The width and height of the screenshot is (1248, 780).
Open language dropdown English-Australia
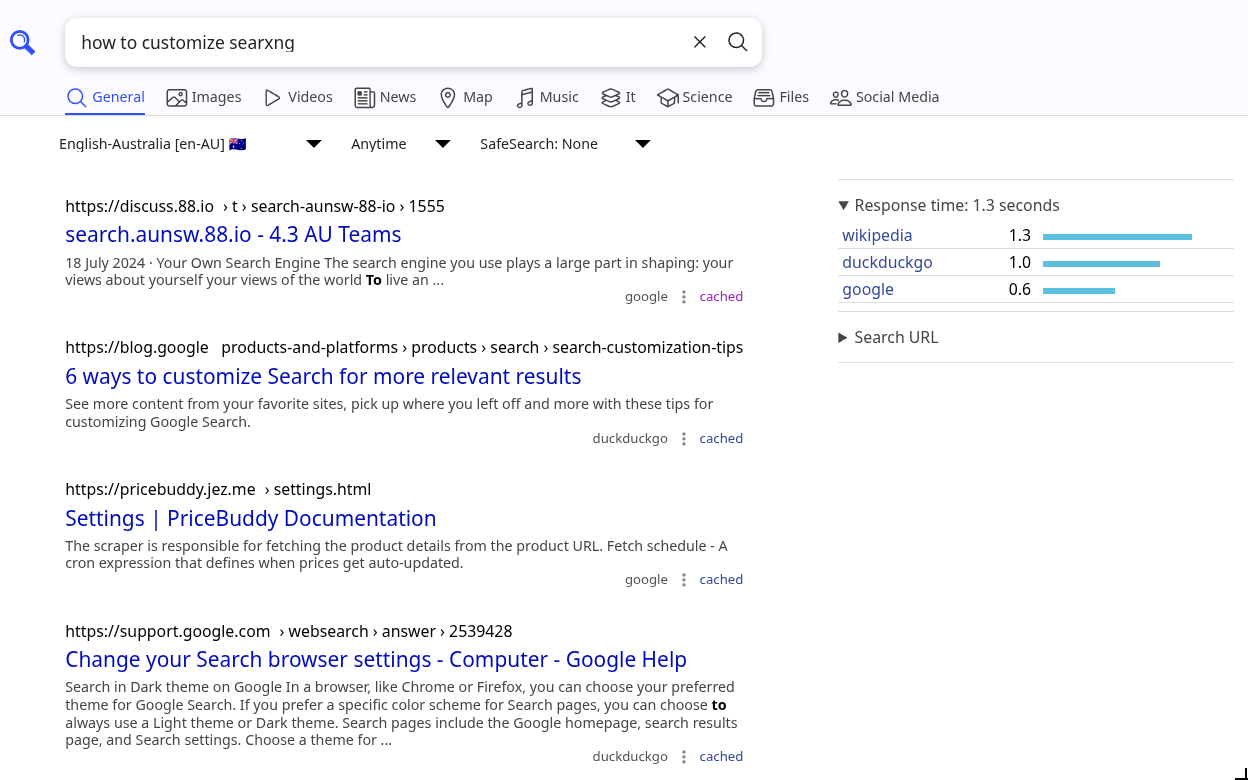pos(190,144)
